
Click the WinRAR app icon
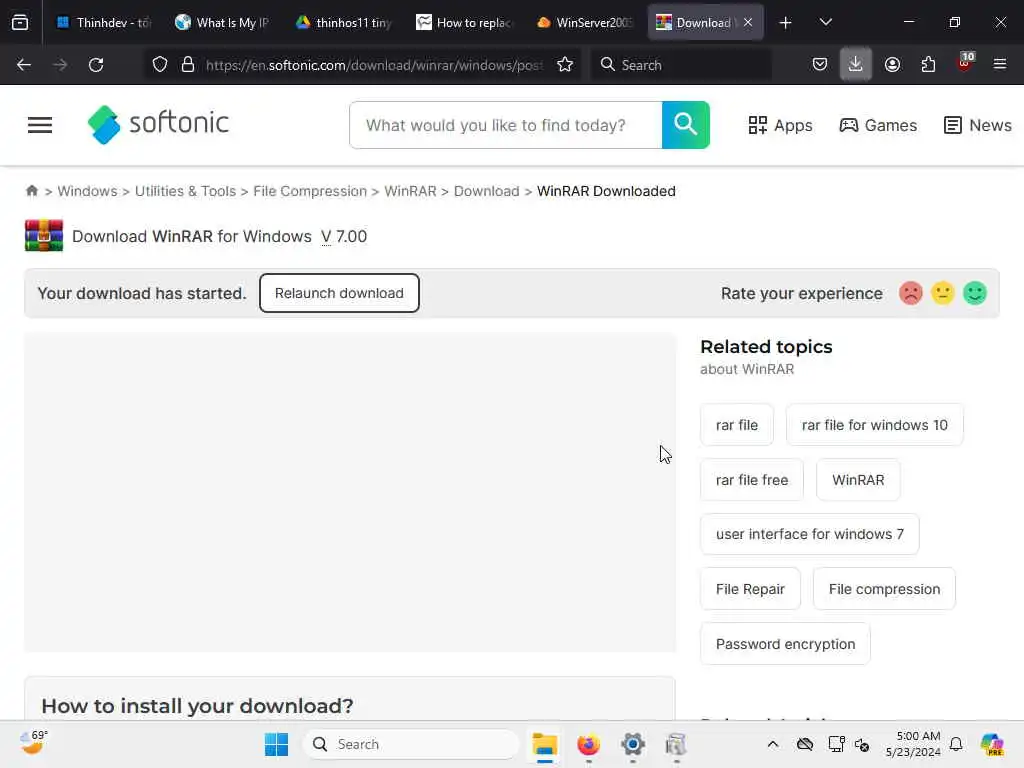click(44, 236)
